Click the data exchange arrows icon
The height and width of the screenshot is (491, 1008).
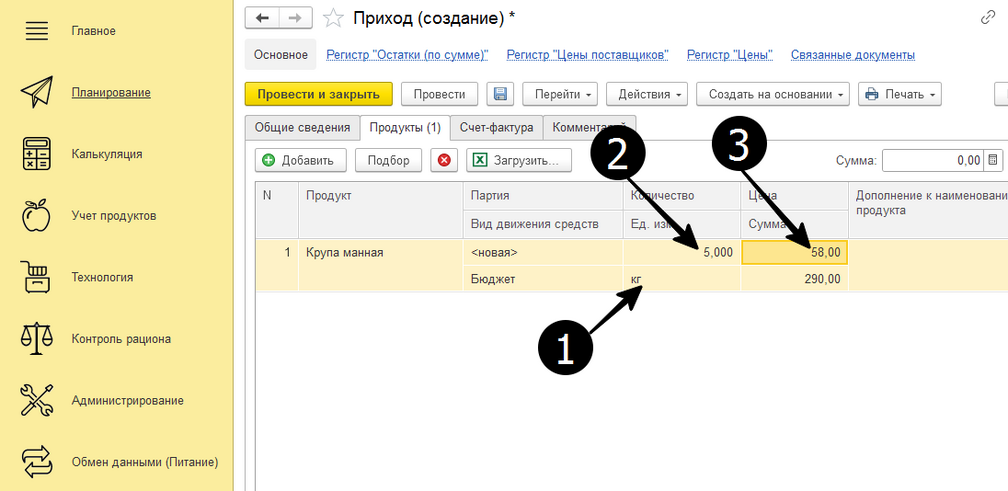pos(36,462)
